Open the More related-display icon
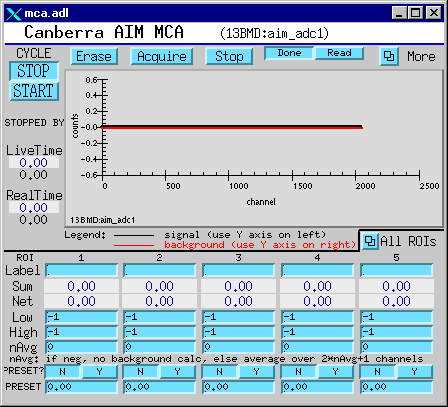 tap(389, 56)
